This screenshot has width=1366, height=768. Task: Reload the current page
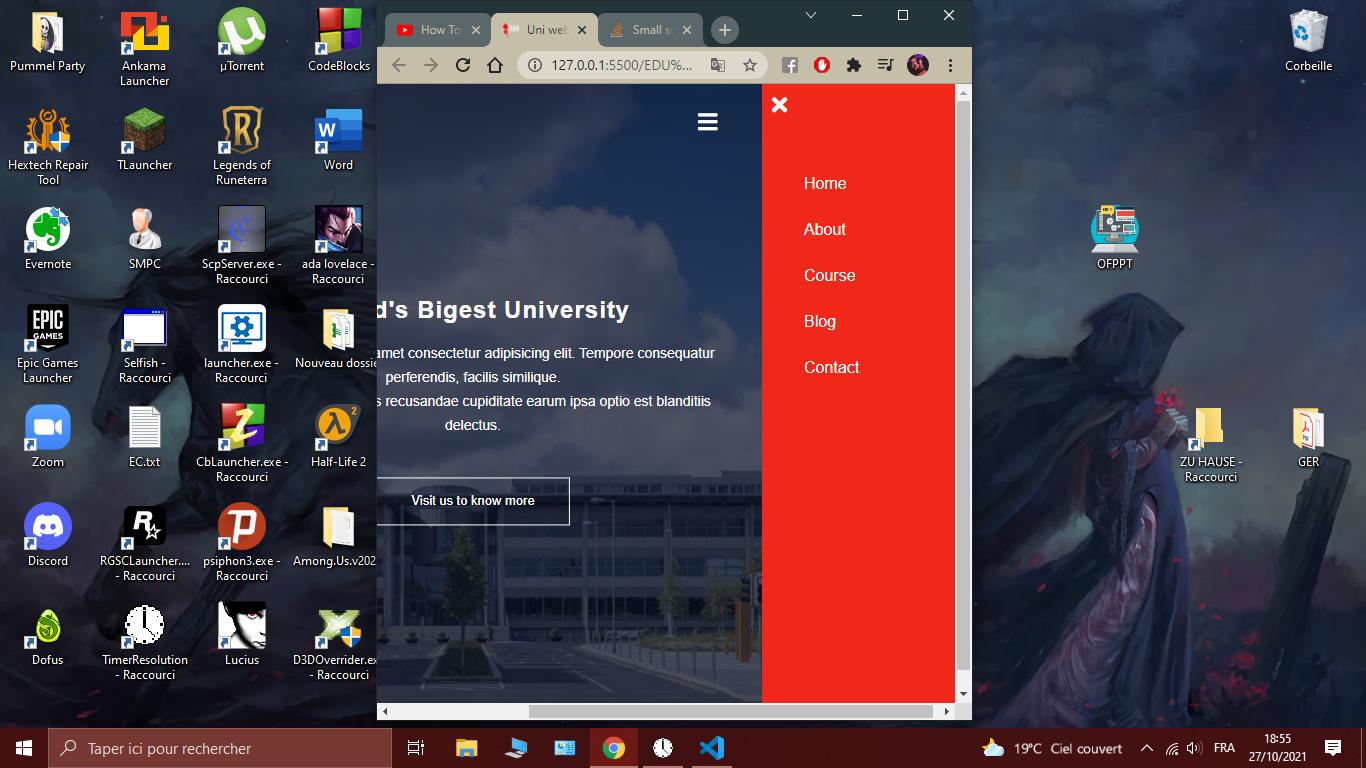pyautogui.click(x=463, y=65)
